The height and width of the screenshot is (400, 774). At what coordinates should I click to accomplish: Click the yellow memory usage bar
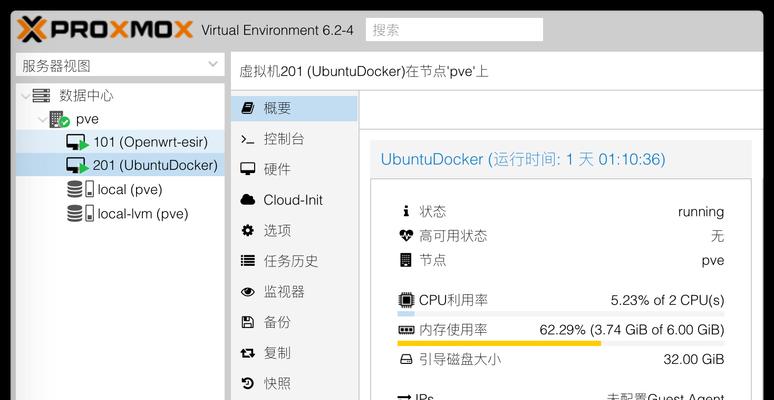[499, 343]
